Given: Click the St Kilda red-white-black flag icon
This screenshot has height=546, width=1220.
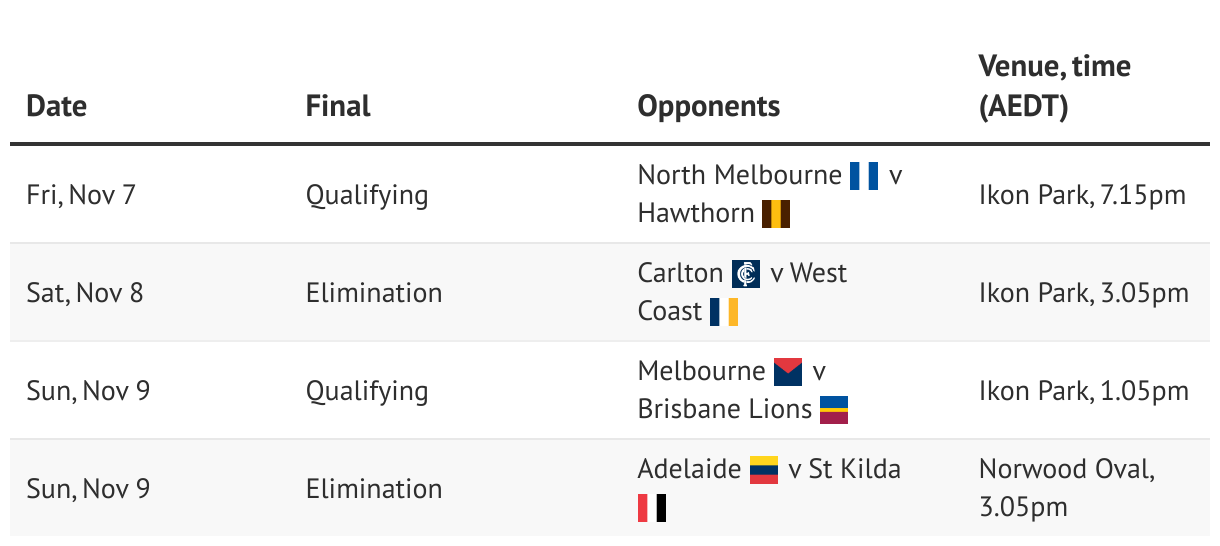Looking at the screenshot, I should (x=652, y=508).
